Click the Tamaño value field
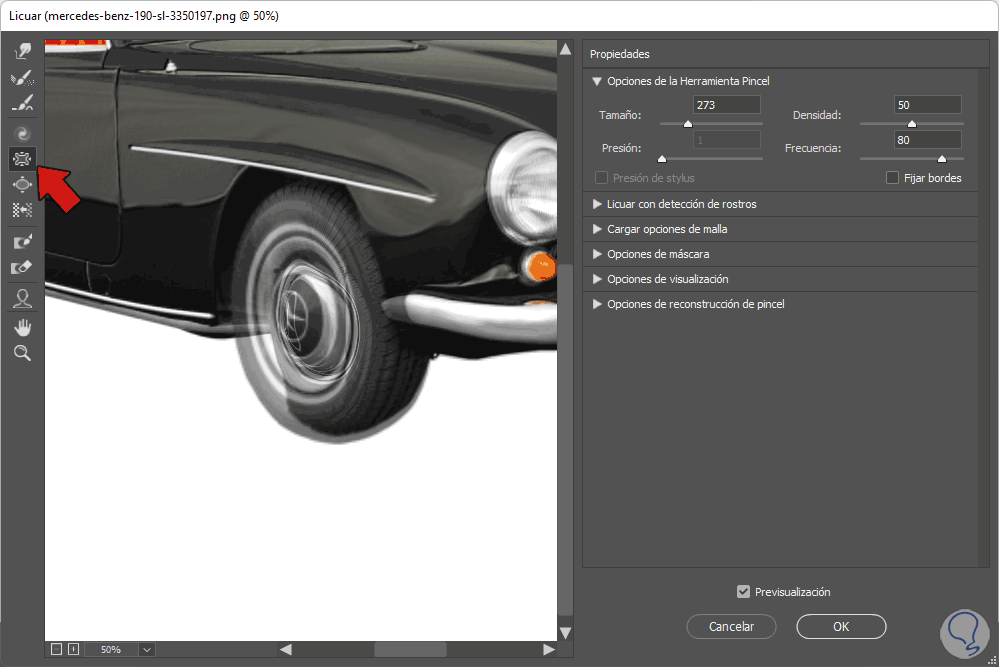999x667 pixels. coord(726,105)
